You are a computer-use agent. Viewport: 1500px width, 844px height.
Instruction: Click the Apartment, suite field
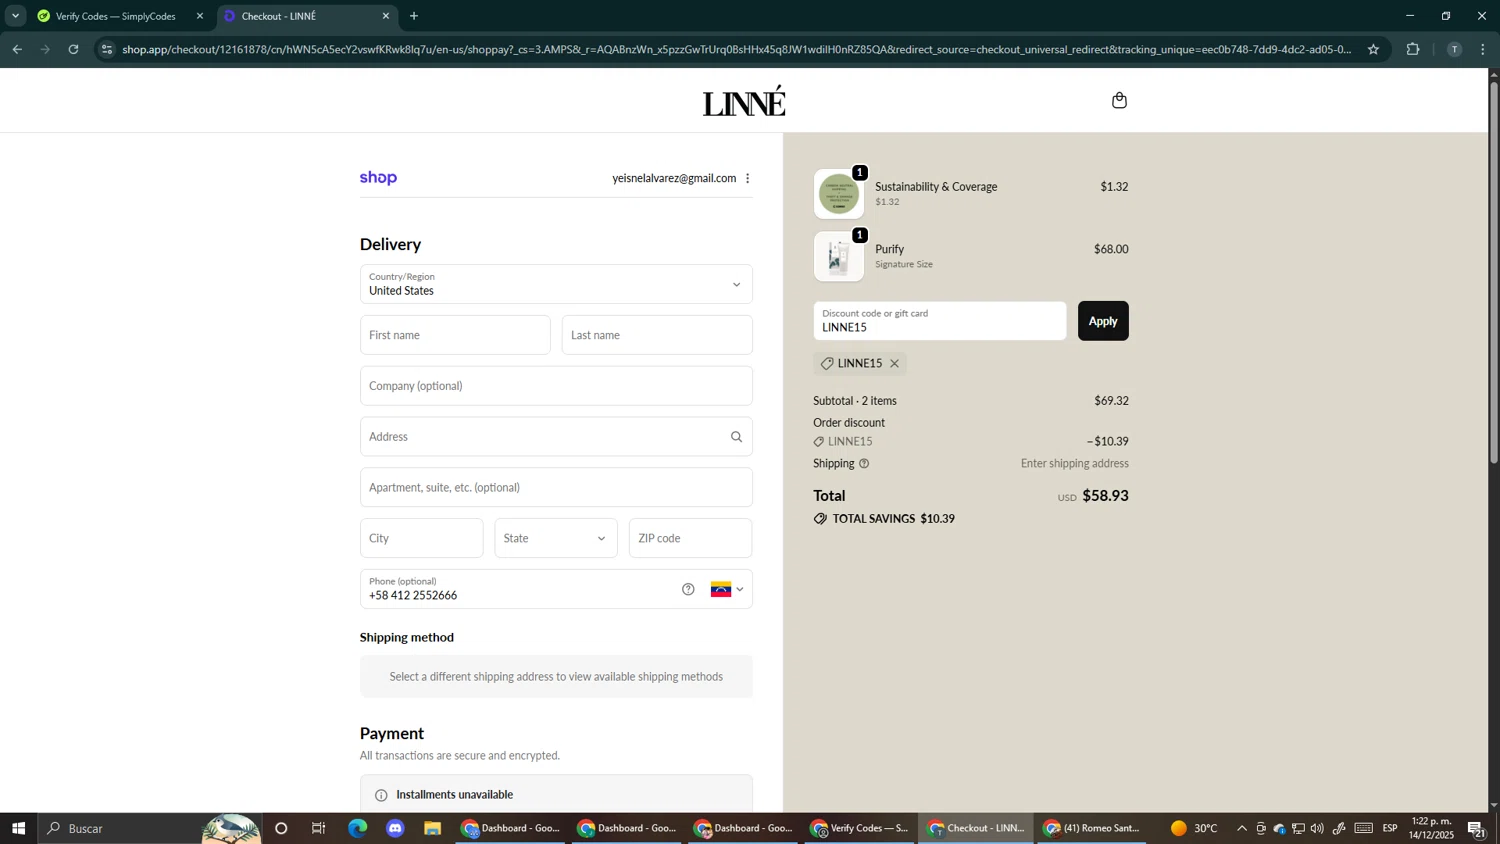point(556,488)
